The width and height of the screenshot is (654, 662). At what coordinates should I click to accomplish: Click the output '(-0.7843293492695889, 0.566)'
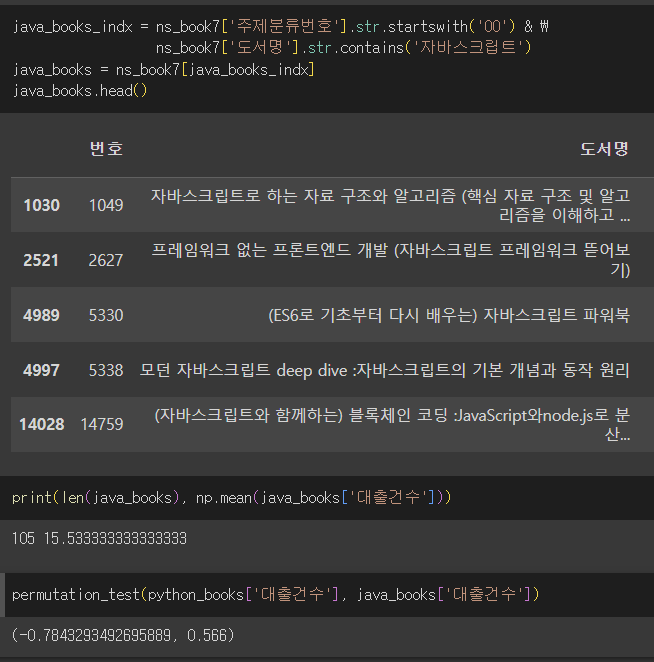pyautogui.click(x=122, y=635)
